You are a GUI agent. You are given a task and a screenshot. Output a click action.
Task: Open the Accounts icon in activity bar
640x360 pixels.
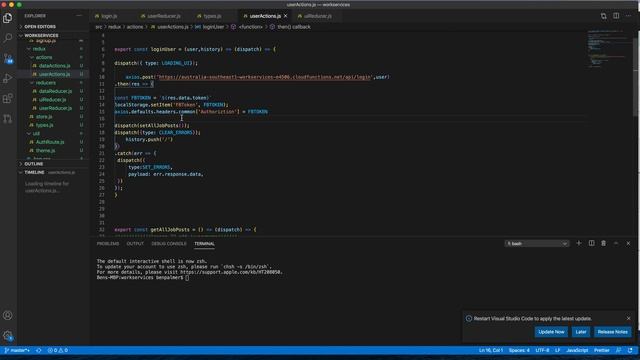pyautogui.click(x=8, y=316)
